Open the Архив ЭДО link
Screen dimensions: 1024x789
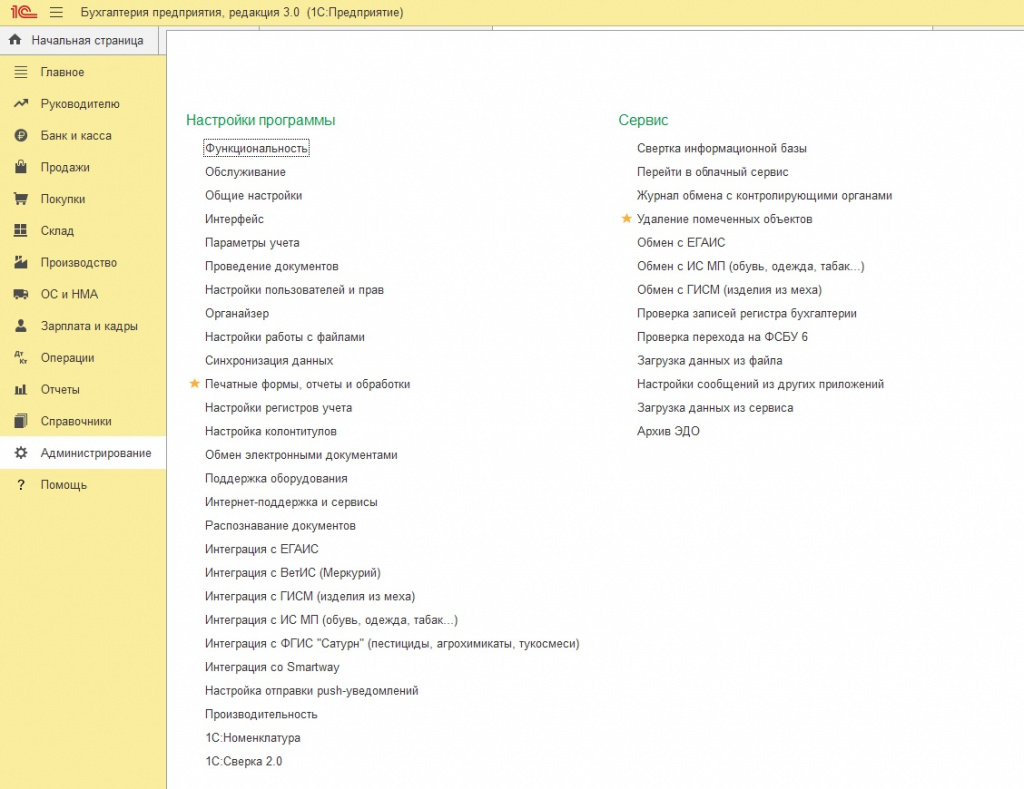[668, 431]
